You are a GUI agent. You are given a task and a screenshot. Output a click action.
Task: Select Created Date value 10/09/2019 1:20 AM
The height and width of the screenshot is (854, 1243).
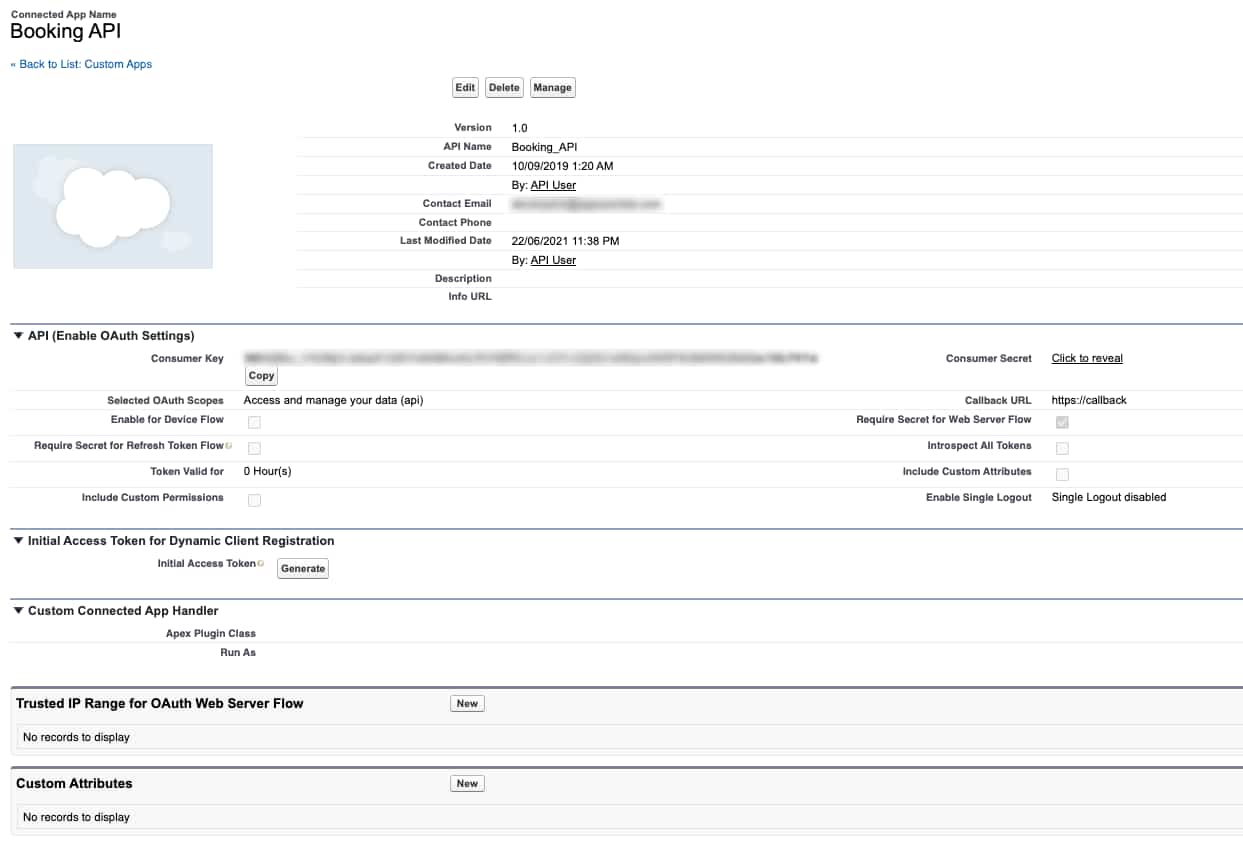point(562,166)
